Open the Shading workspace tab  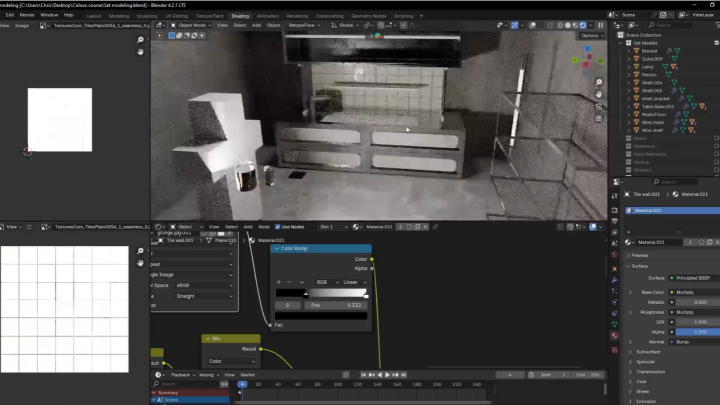pos(240,16)
